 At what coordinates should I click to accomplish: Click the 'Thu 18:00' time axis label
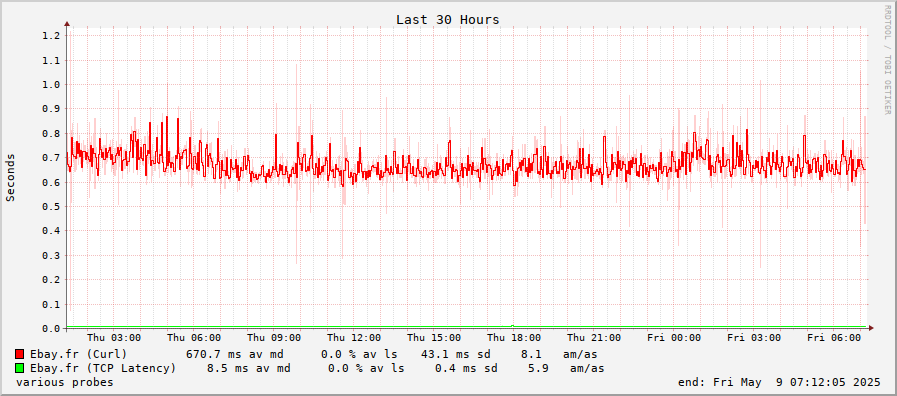click(x=514, y=338)
